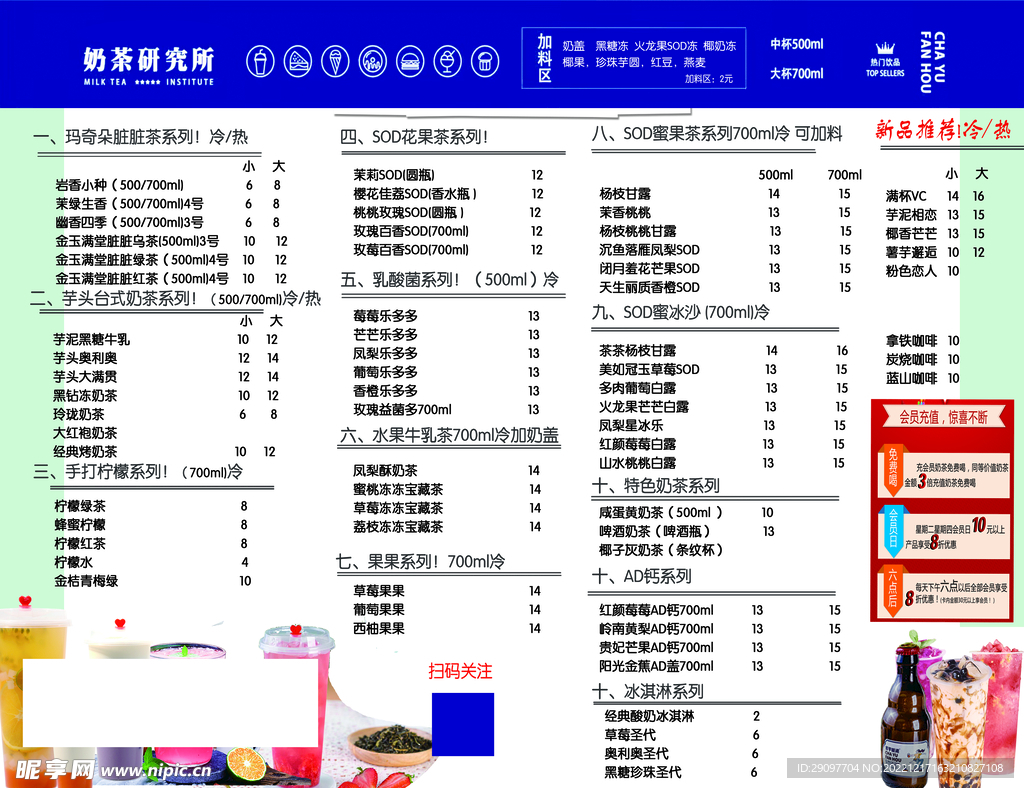The image size is (1024, 788).
Task: Click the 茉莉SOD(圆瓶) item
Action: pyautogui.click(x=394, y=175)
